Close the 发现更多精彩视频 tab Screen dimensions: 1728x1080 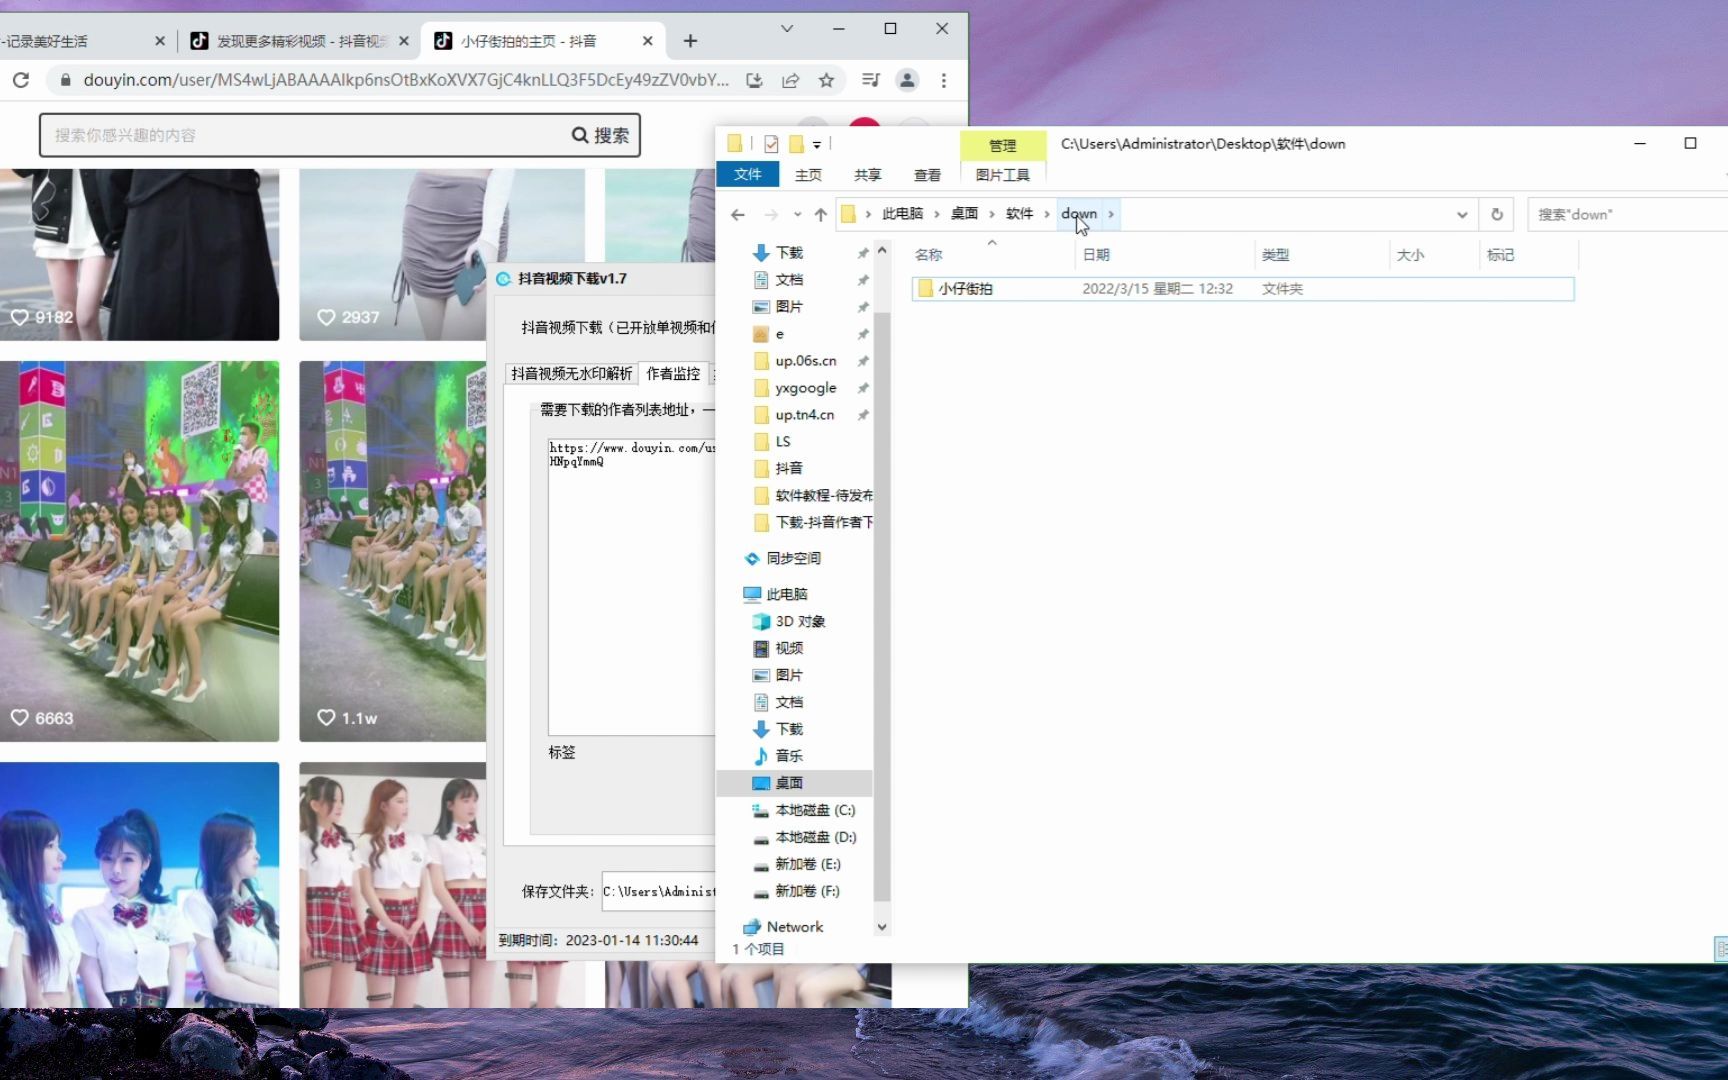pyautogui.click(x=403, y=41)
